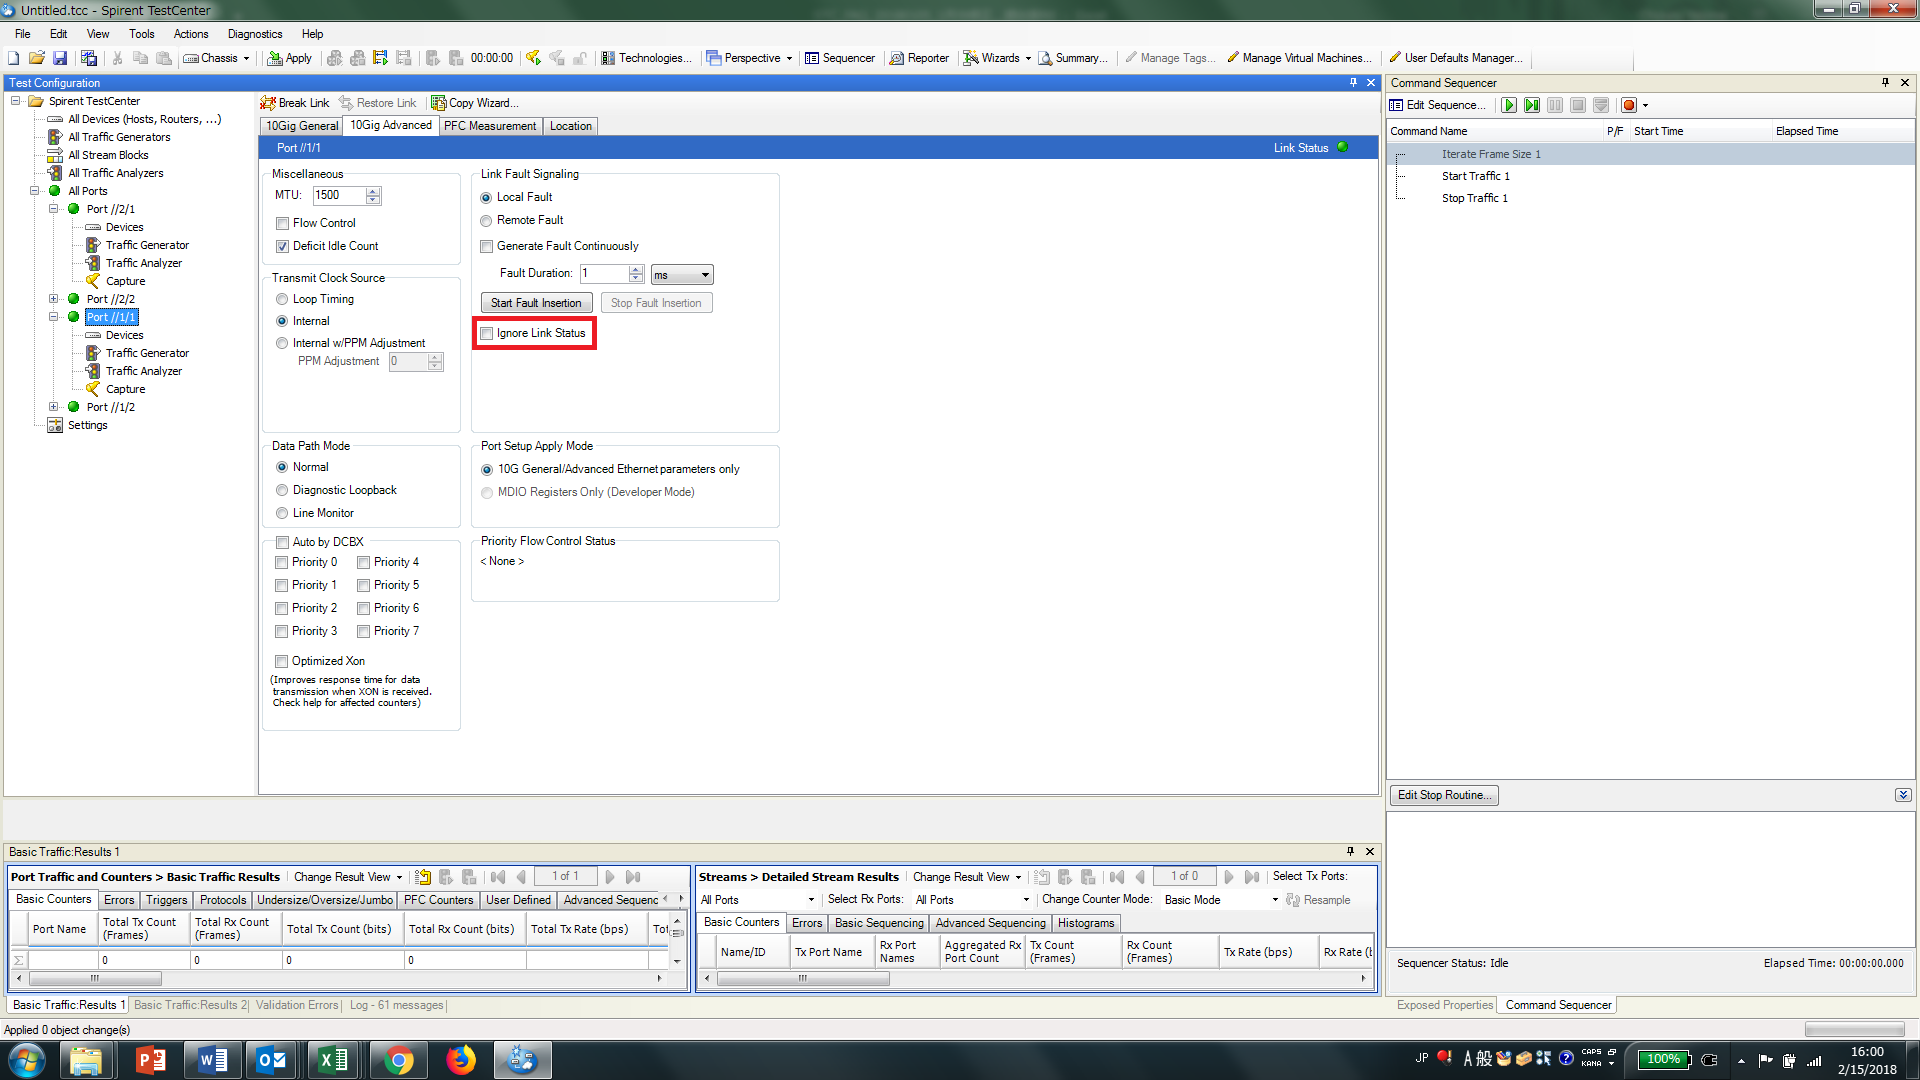Click the red record icon in Command Sequencer
The height and width of the screenshot is (1080, 1920).
(1629, 105)
